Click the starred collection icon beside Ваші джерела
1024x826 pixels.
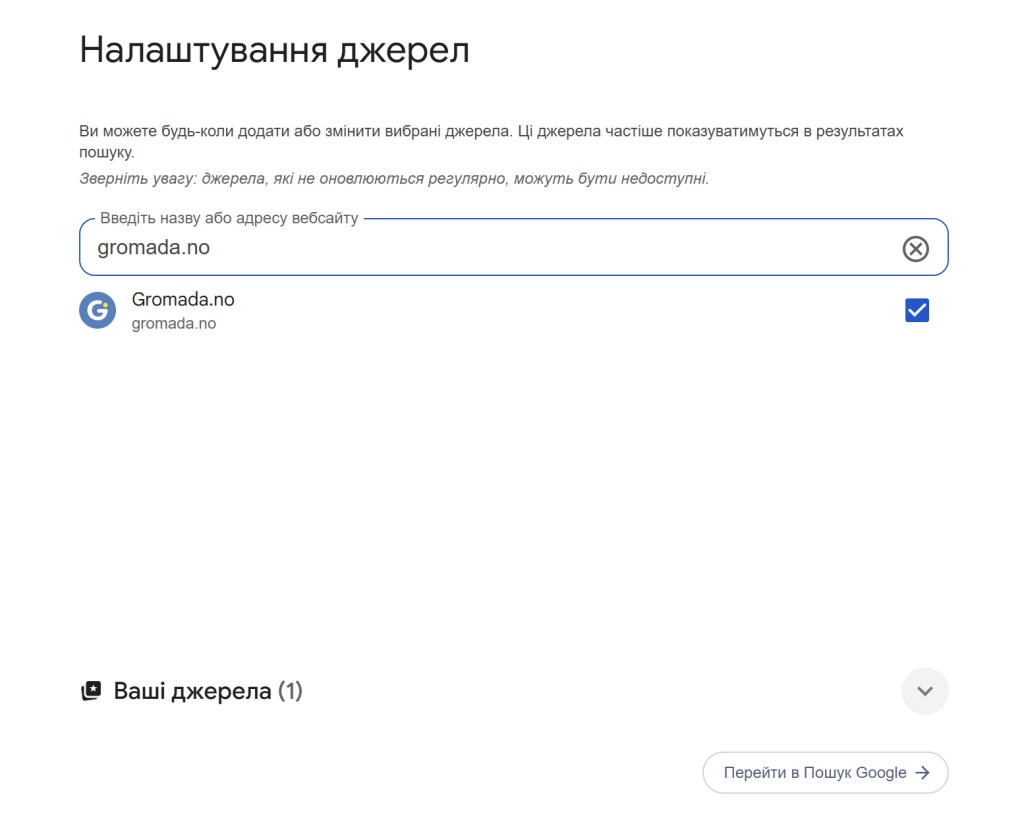tap(91, 691)
